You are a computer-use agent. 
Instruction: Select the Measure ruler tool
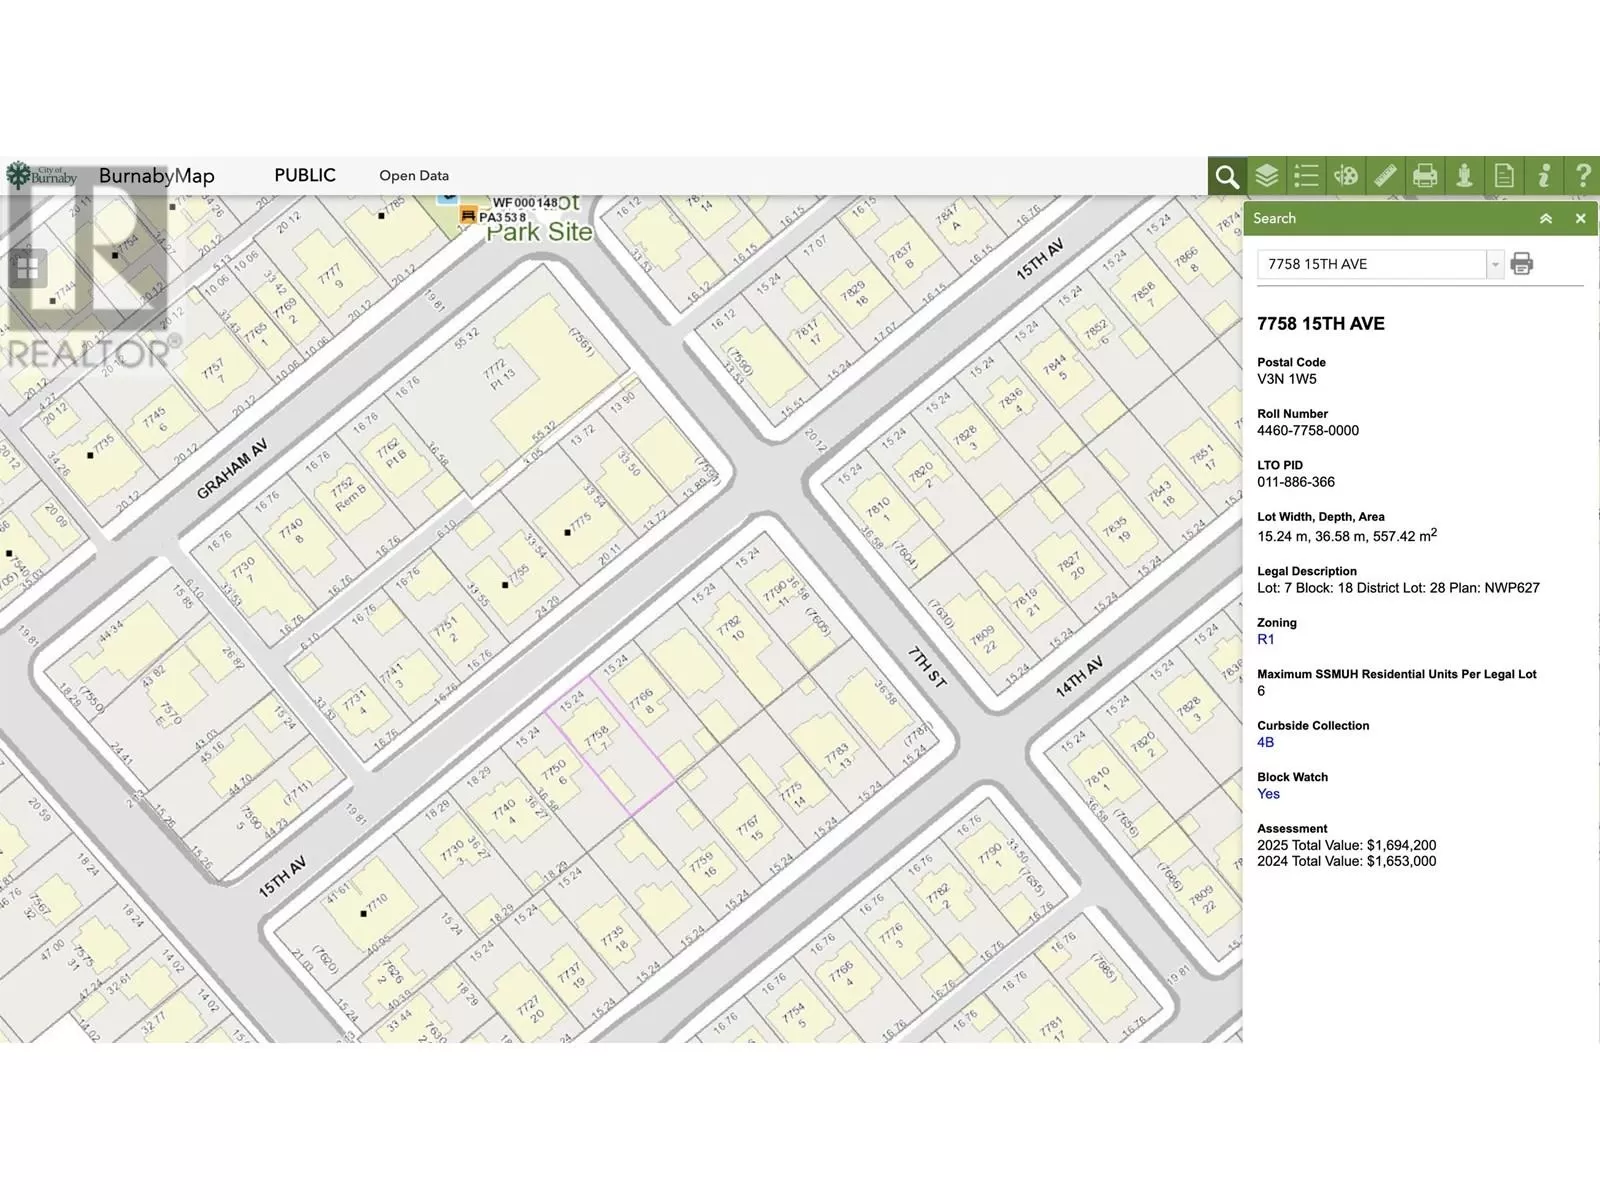pyautogui.click(x=1385, y=177)
